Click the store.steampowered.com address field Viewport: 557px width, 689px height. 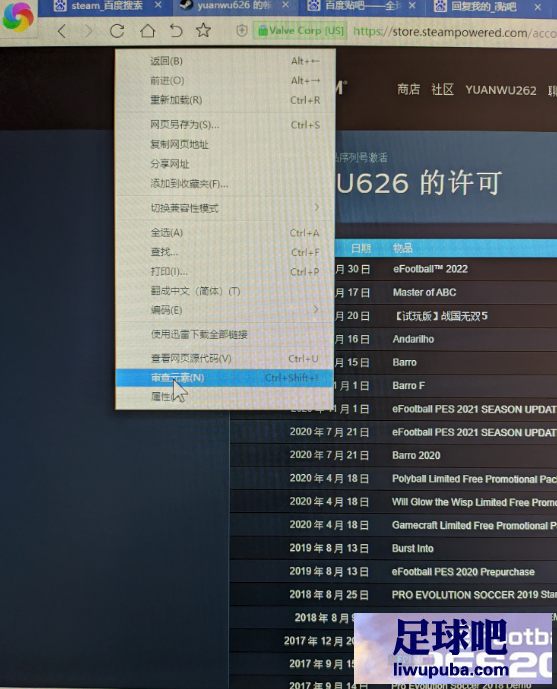(454, 32)
